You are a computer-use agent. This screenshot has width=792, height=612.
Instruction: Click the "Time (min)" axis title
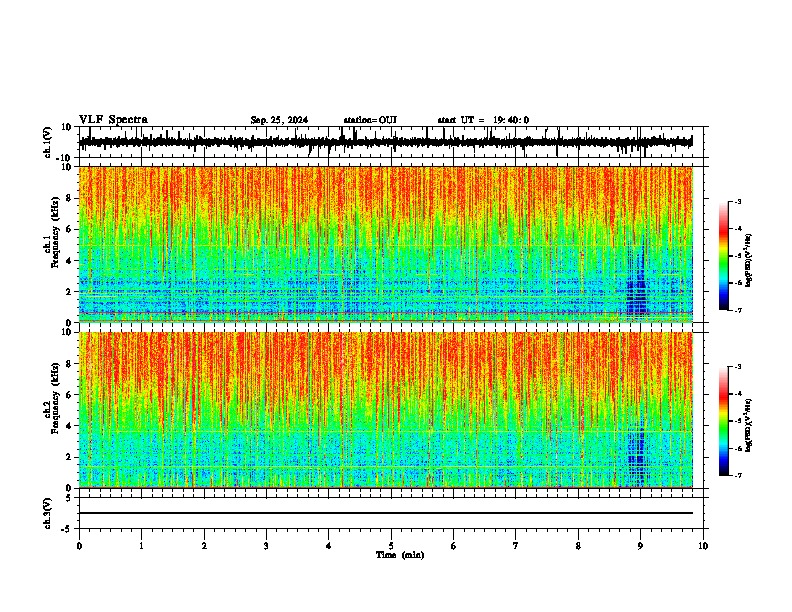click(400, 555)
